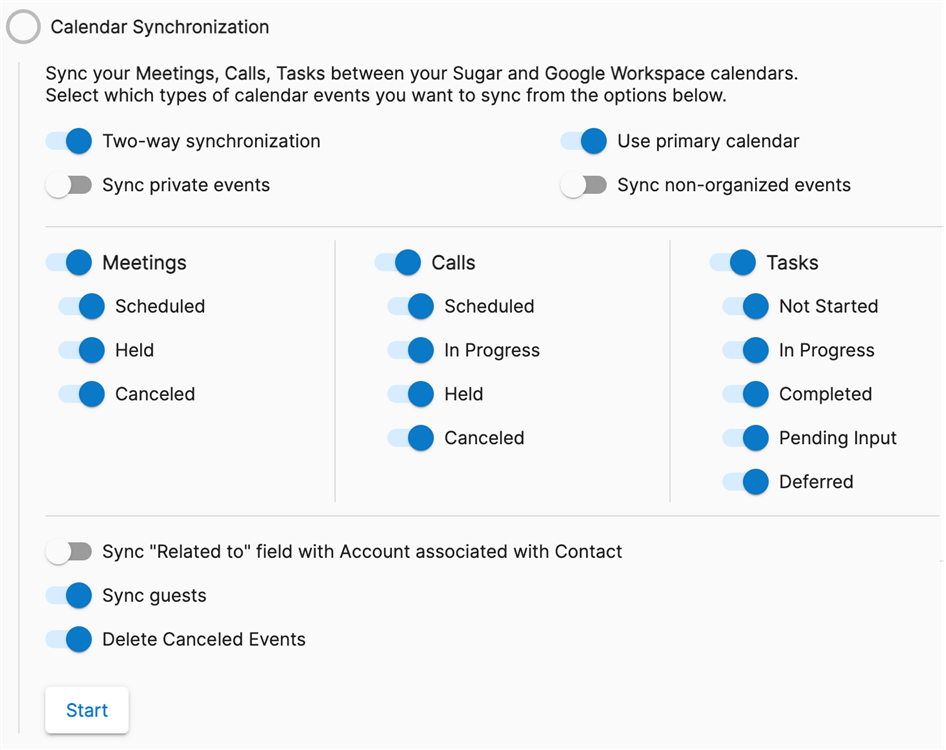Viewport: 946px width, 750px height.
Task: Disable Tasks Deferred toggle
Action: (746, 482)
